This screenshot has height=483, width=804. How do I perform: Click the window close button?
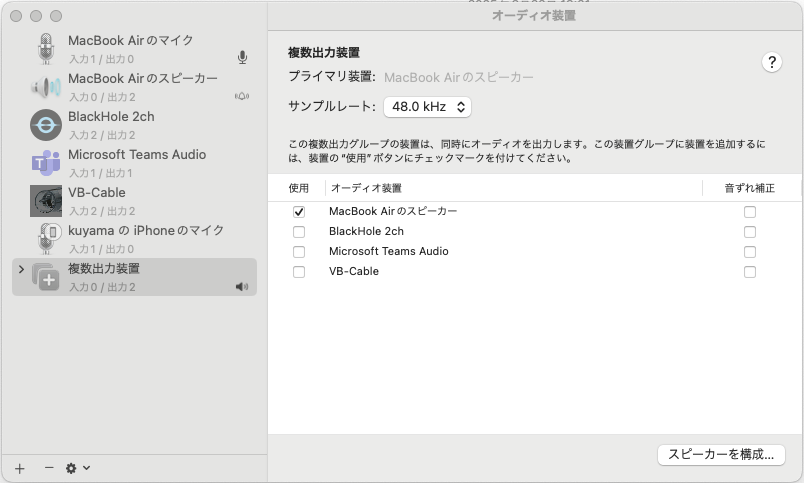point(16,16)
